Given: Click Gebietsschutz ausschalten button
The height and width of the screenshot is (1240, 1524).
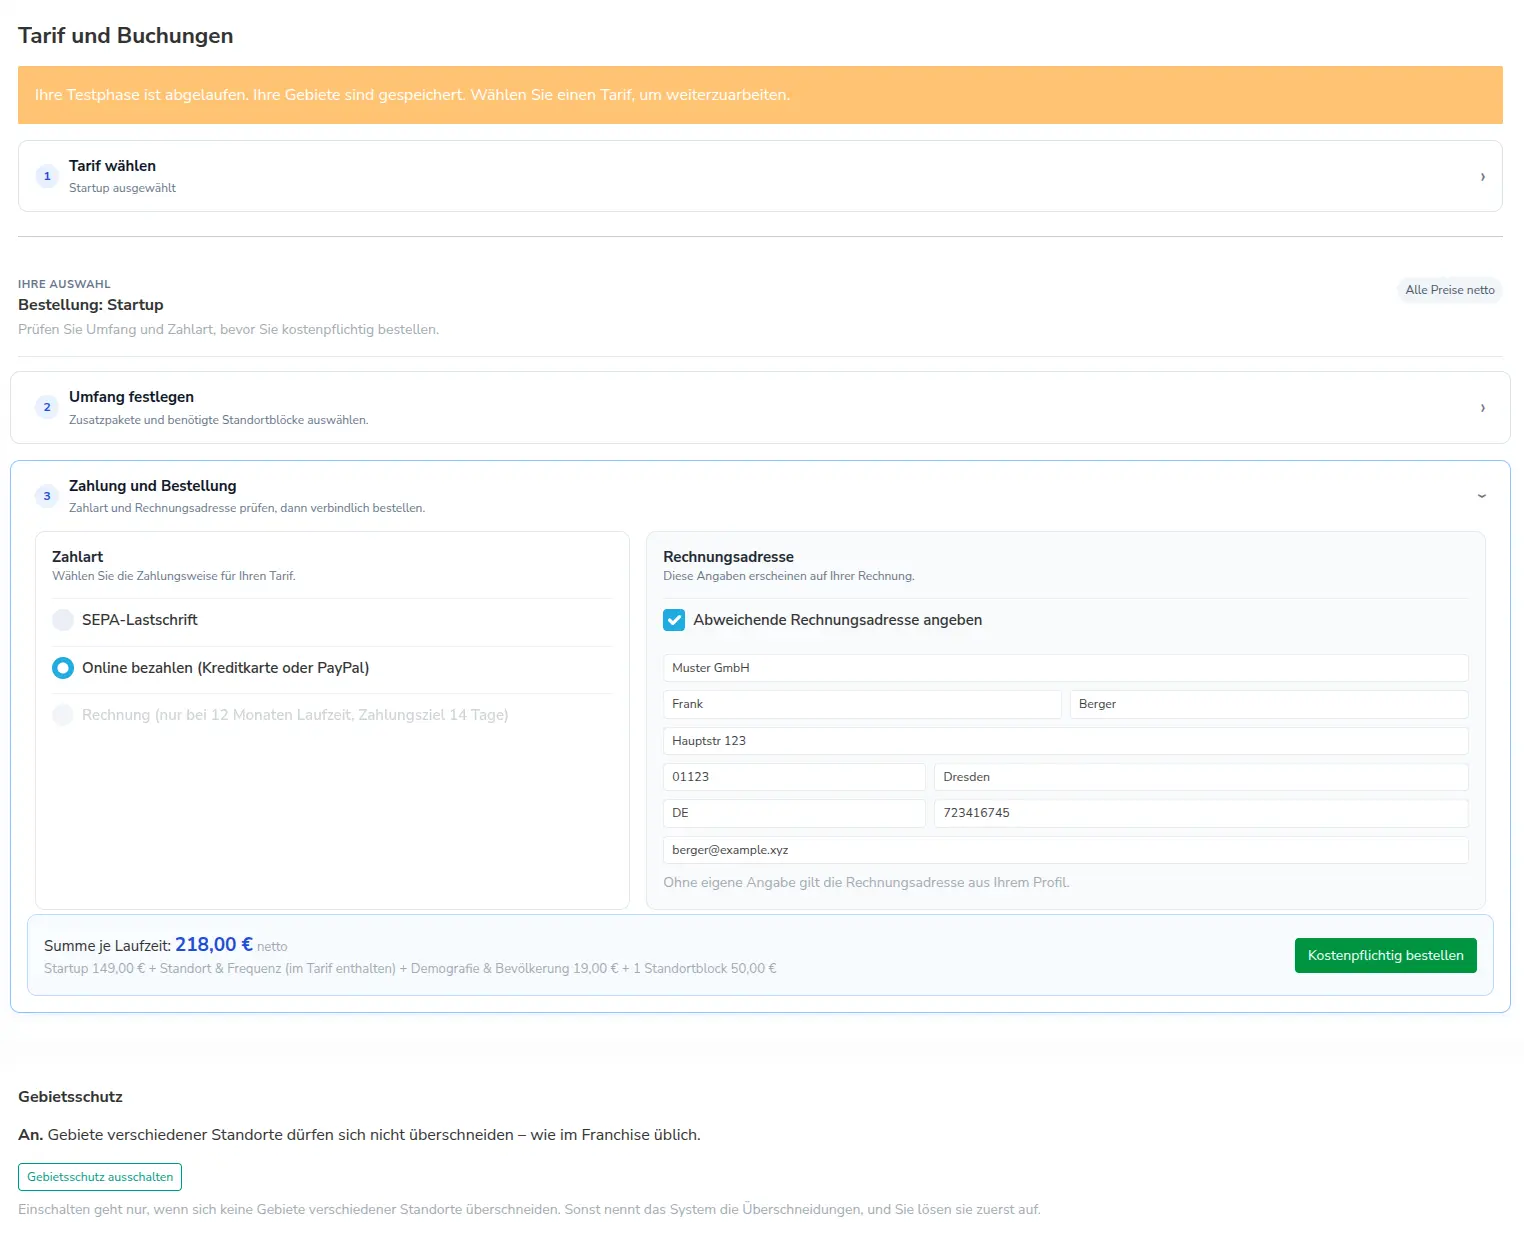Looking at the screenshot, I should 100,1177.
